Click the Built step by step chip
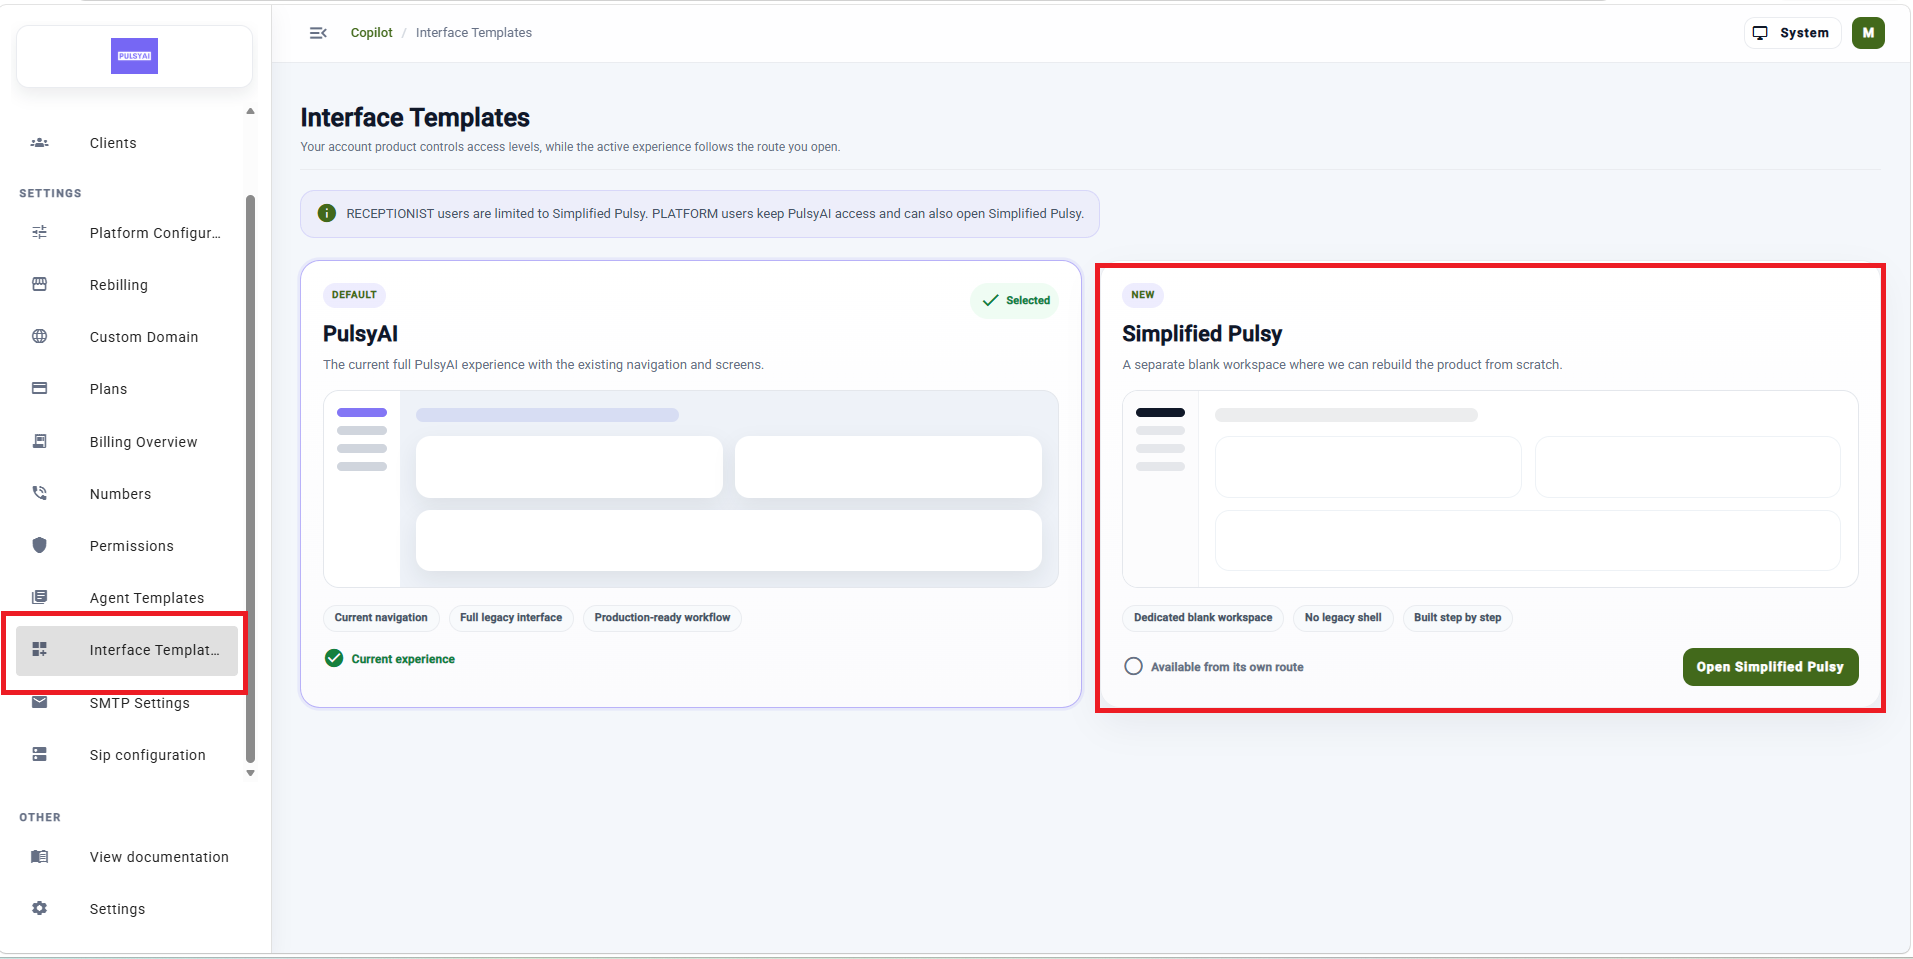1913x959 pixels. [1457, 618]
